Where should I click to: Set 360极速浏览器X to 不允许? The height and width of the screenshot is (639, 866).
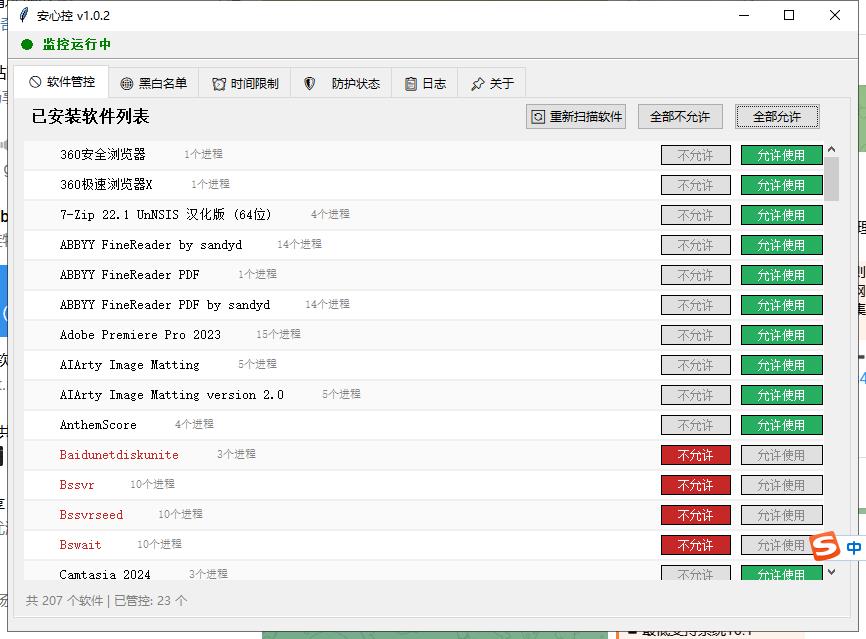pyautogui.click(x=696, y=185)
